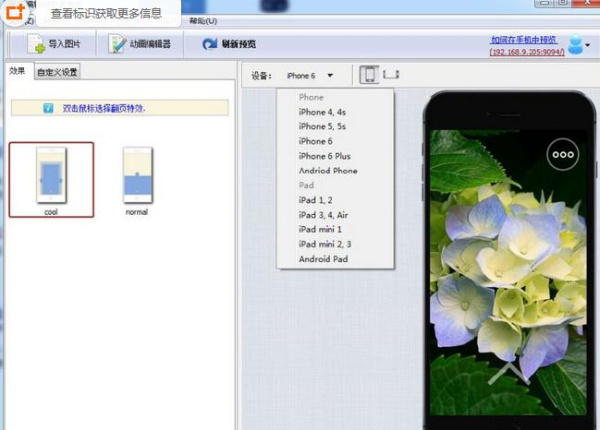Switch to the Effects (效果) tab

click(17, 71)
